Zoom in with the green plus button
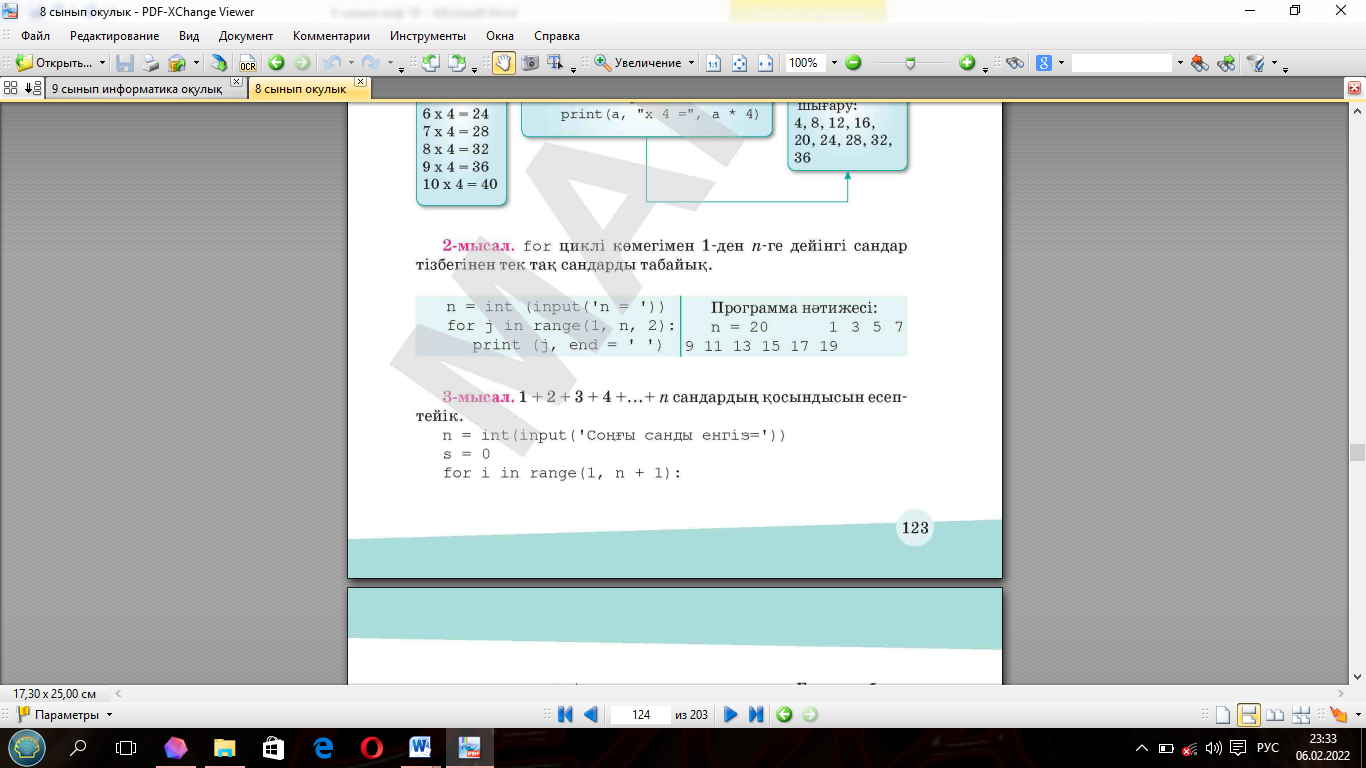Viewport: 1366px width, 768px height. 967,63
